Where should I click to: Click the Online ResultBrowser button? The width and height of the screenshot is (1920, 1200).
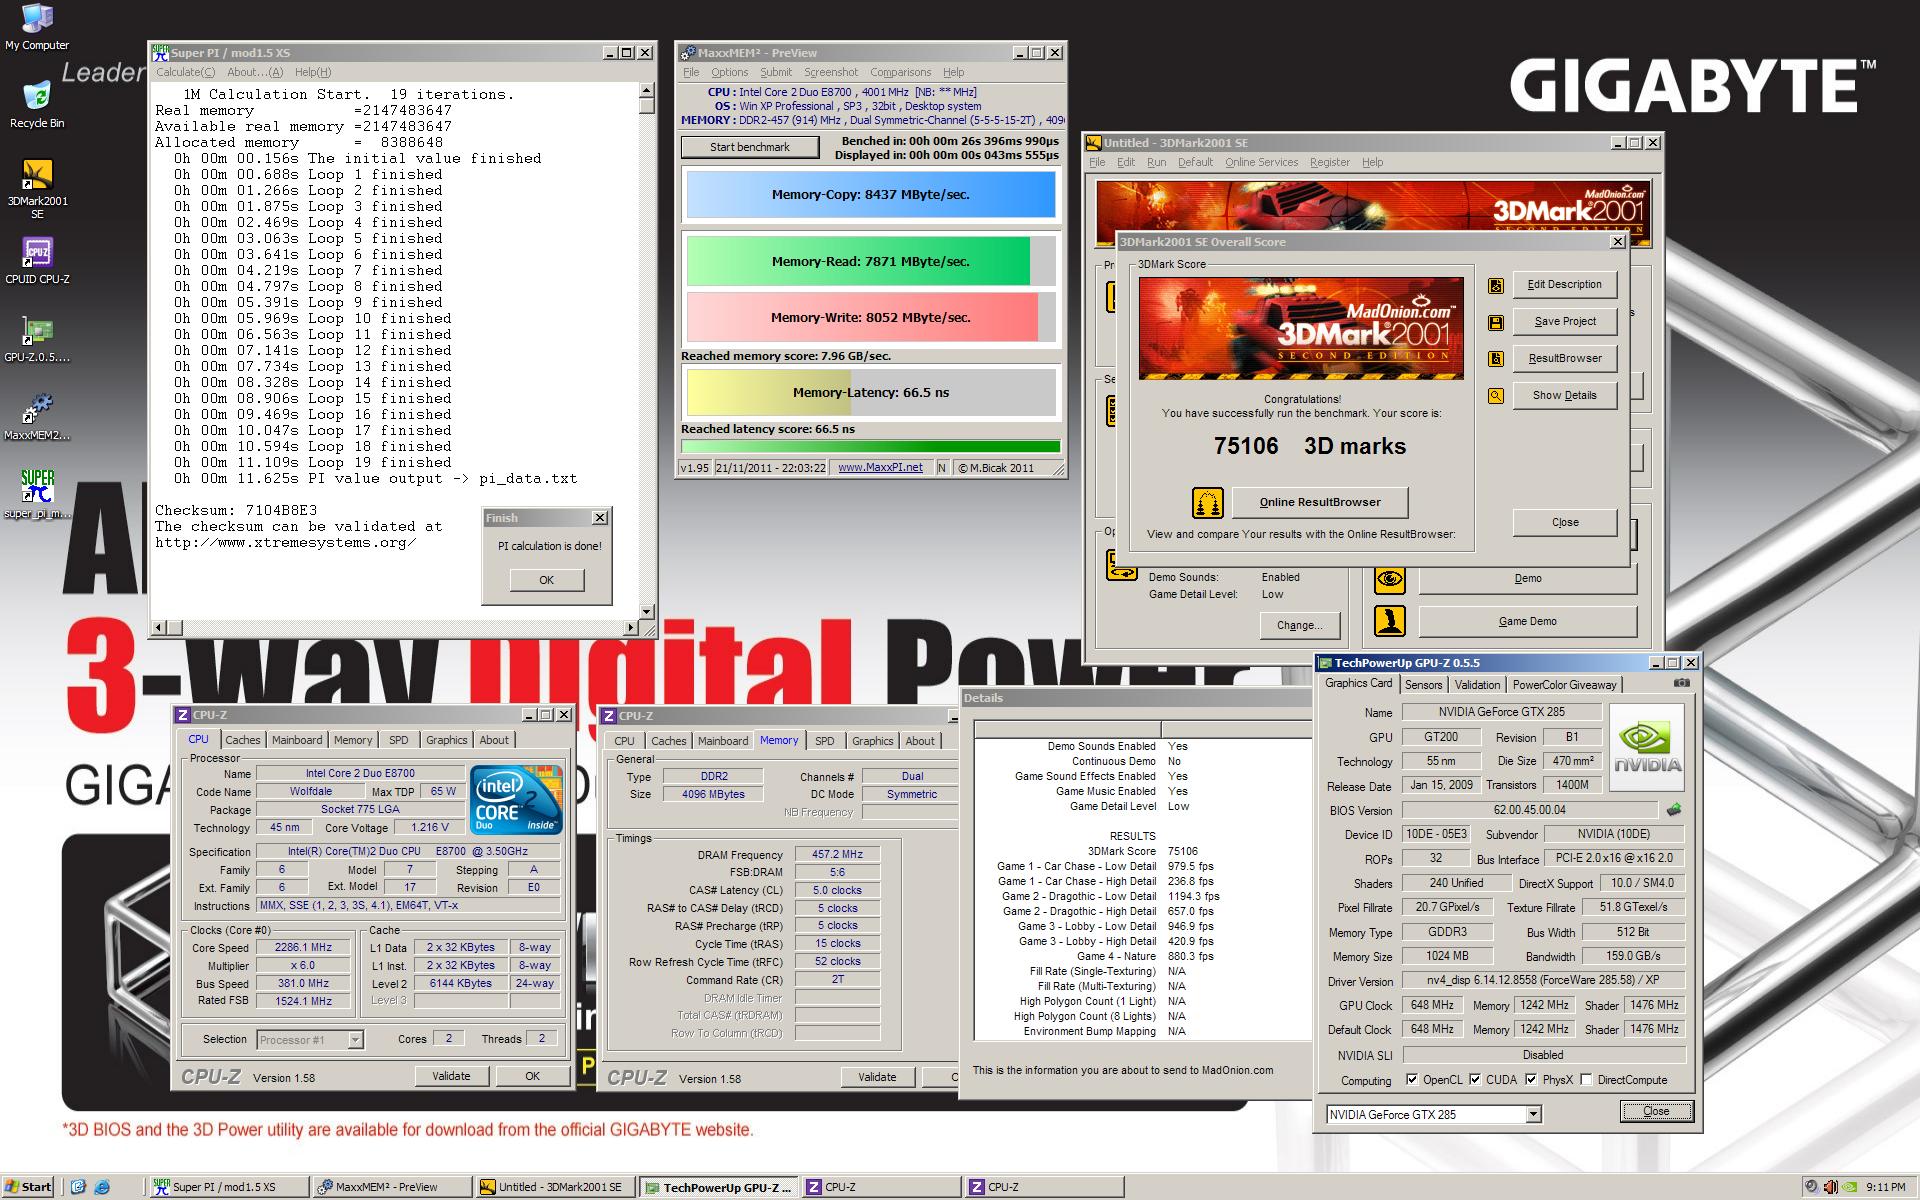(1320, 502)
